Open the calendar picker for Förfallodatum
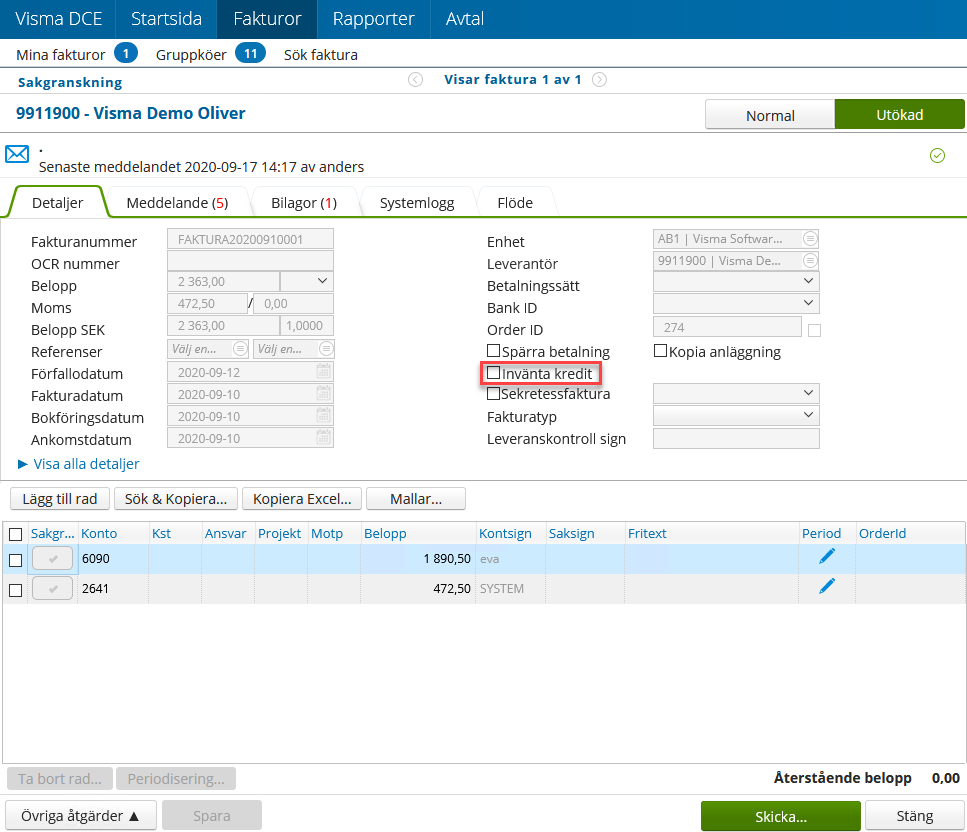The height and width of the screenshot is (832, 967). [x=323, y=374]
